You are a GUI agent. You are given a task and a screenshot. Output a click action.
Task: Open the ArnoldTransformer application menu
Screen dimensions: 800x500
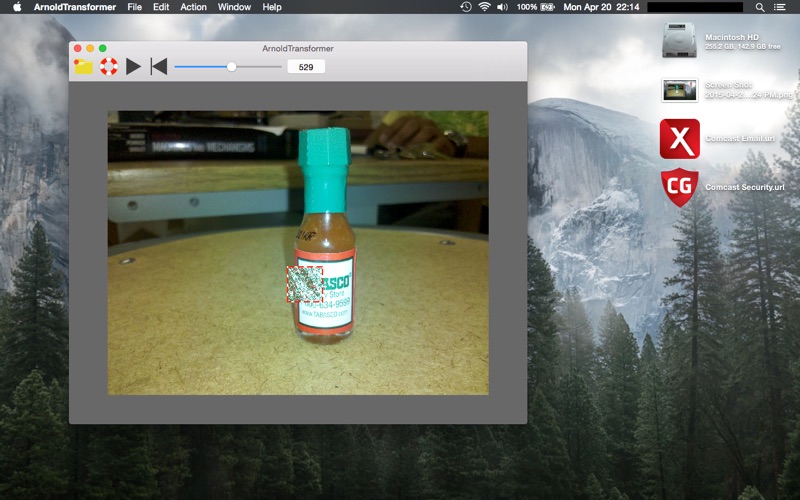pos(75,7)
